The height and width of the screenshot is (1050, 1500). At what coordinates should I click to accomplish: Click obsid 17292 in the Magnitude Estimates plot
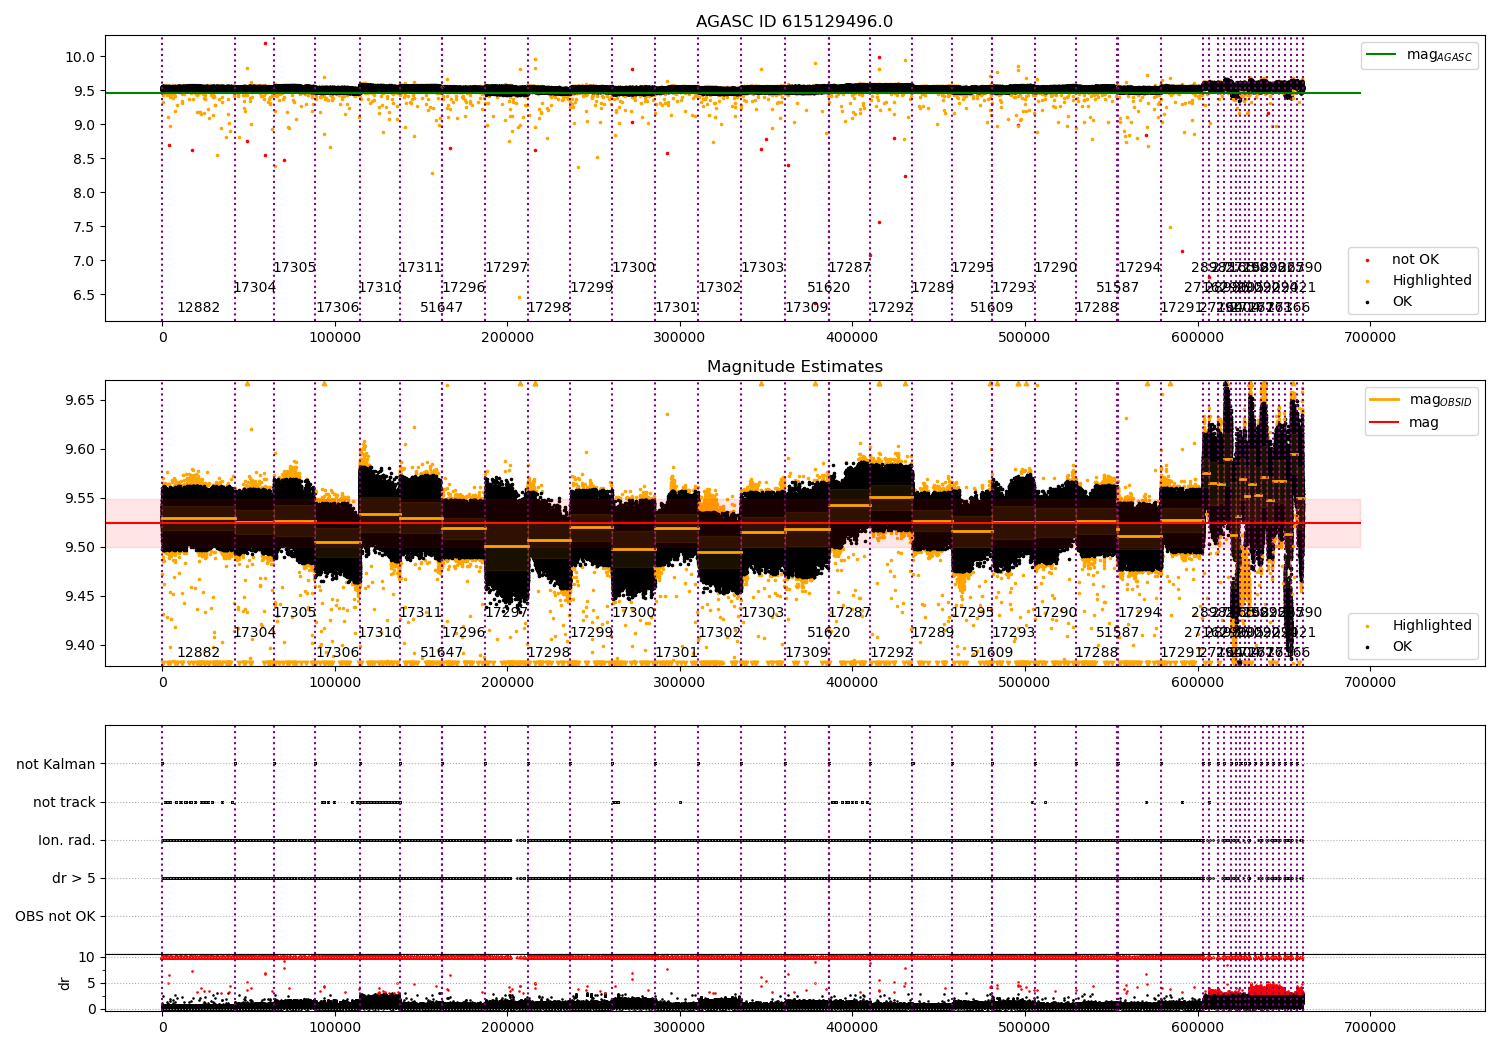point(891,653)
